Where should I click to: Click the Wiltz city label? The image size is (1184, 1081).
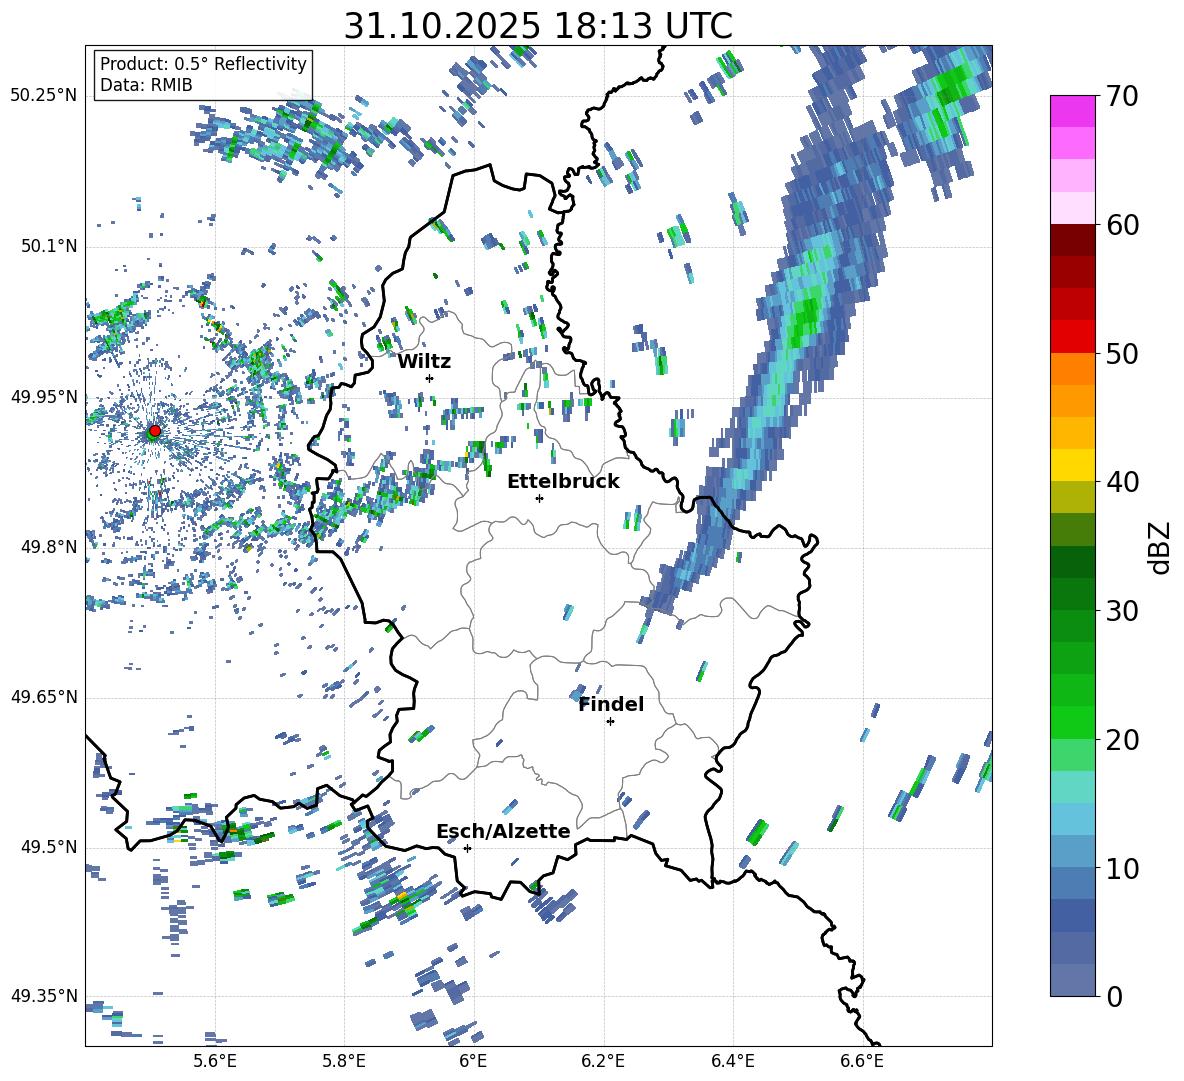[424, 362]
